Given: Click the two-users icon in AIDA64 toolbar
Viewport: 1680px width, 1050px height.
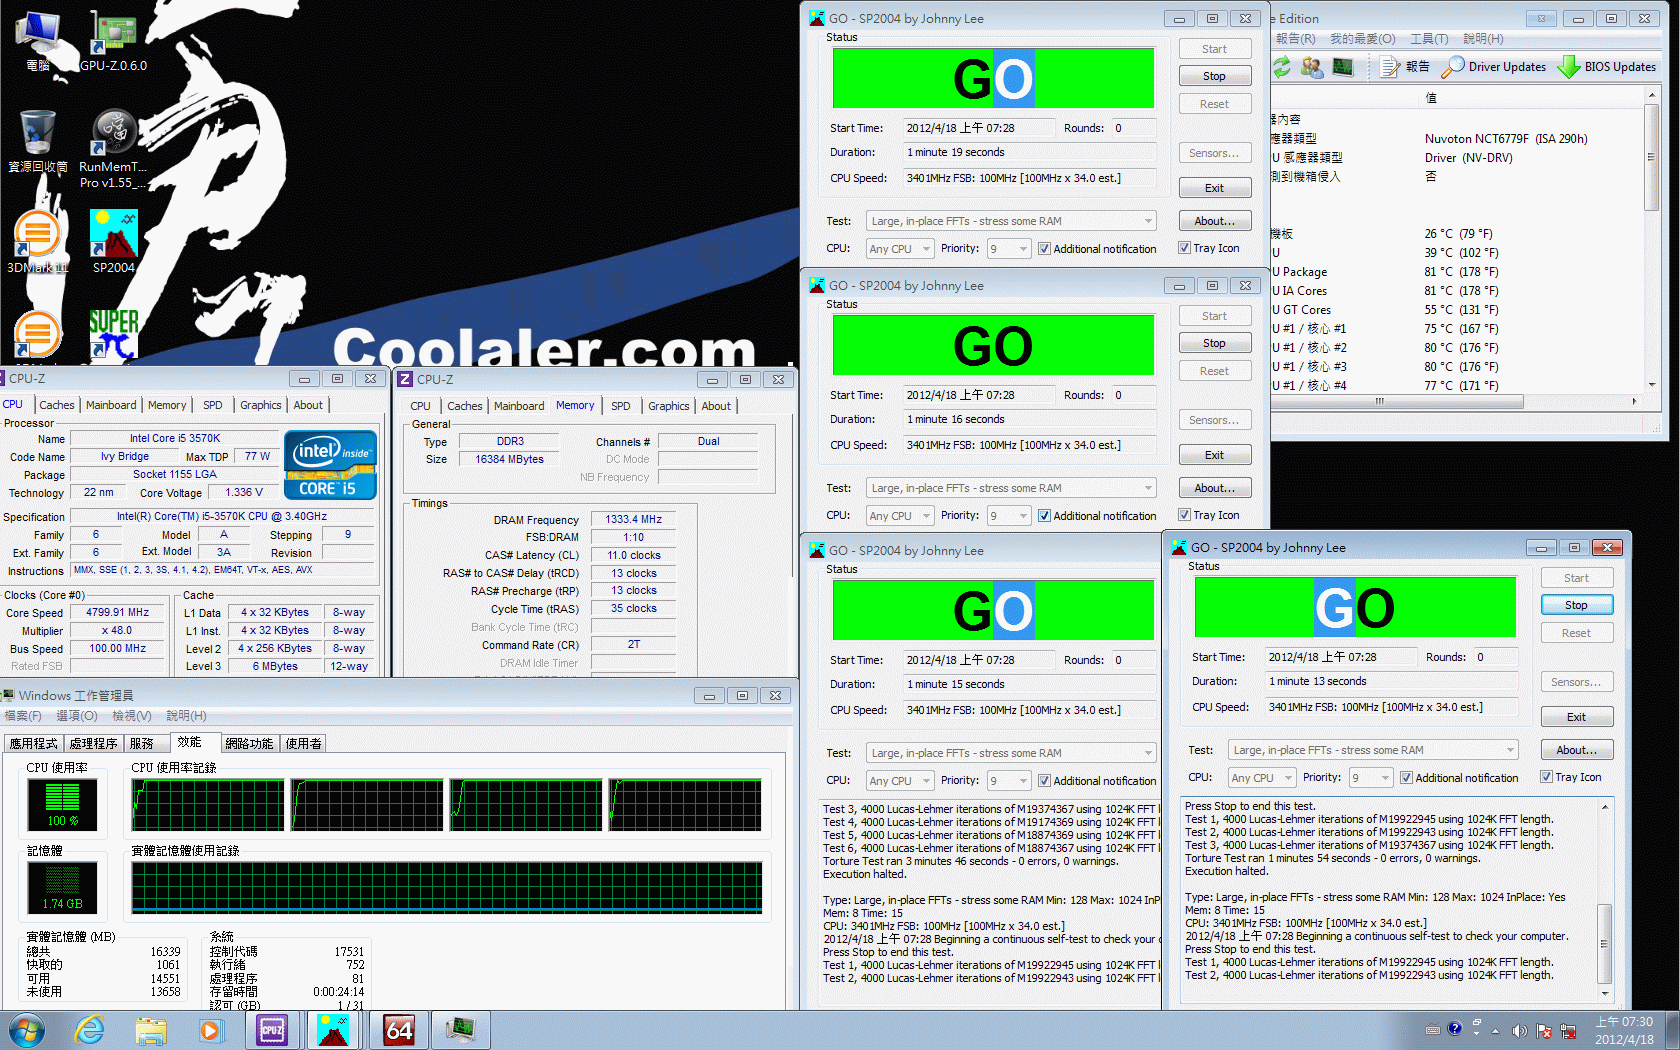Looking at the screenshot, I should click(1312, 67).
